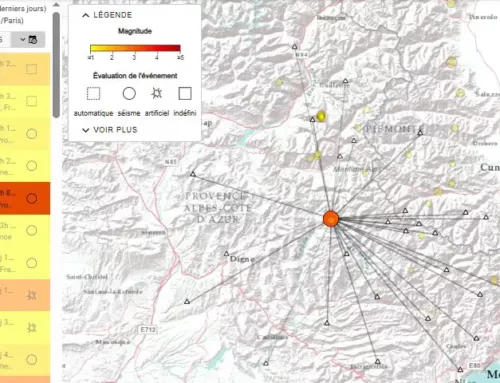This screenshot has width=500, height=383.
Task: Click the circle 'séisme' legend icon
Action: point(129,94)
